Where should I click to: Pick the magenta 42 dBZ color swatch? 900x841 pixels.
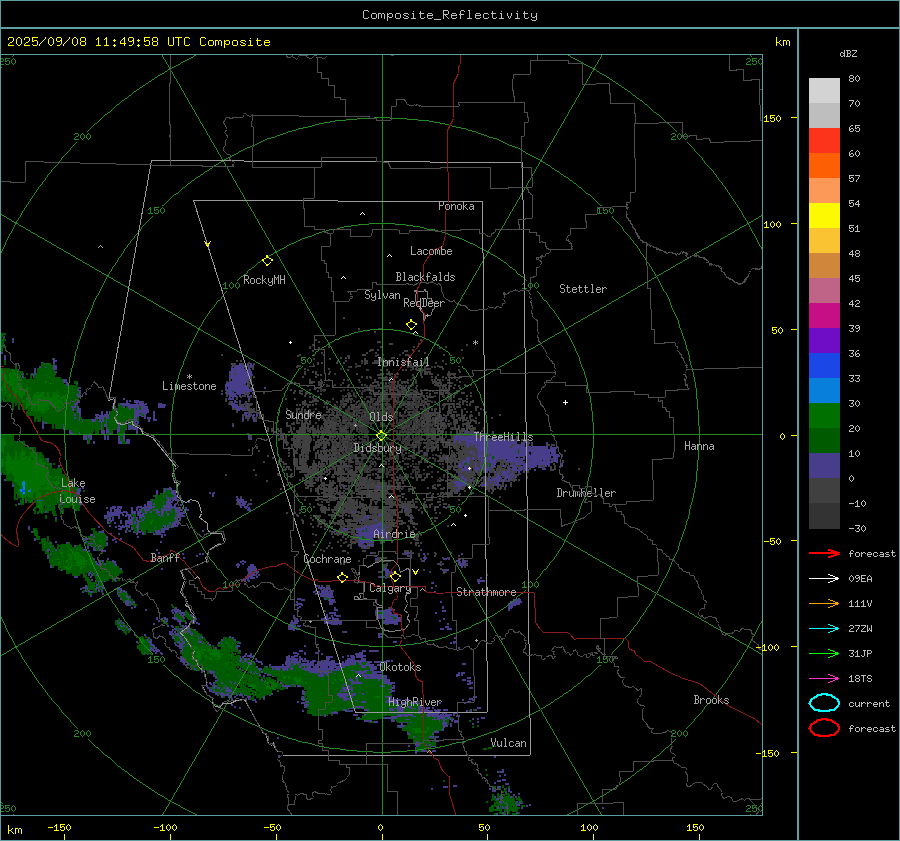824,316
